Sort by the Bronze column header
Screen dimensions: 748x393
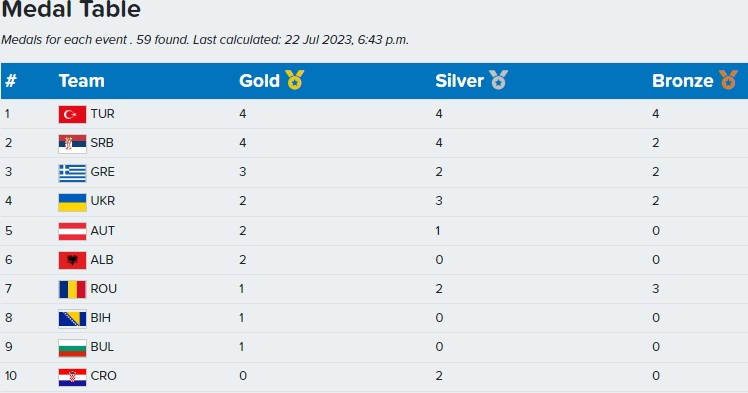[x=683, y=81]
